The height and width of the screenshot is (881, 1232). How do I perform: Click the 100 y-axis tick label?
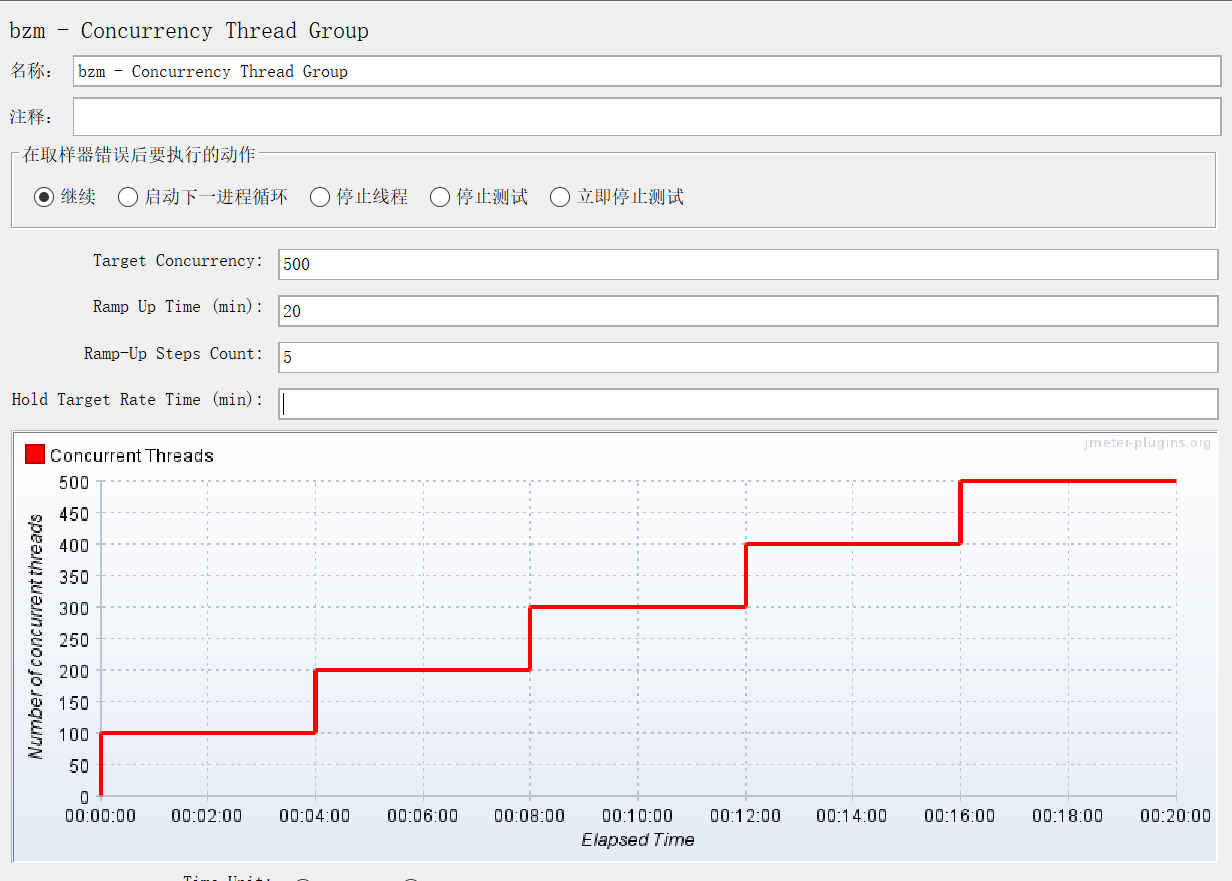(x=75, y=734)
